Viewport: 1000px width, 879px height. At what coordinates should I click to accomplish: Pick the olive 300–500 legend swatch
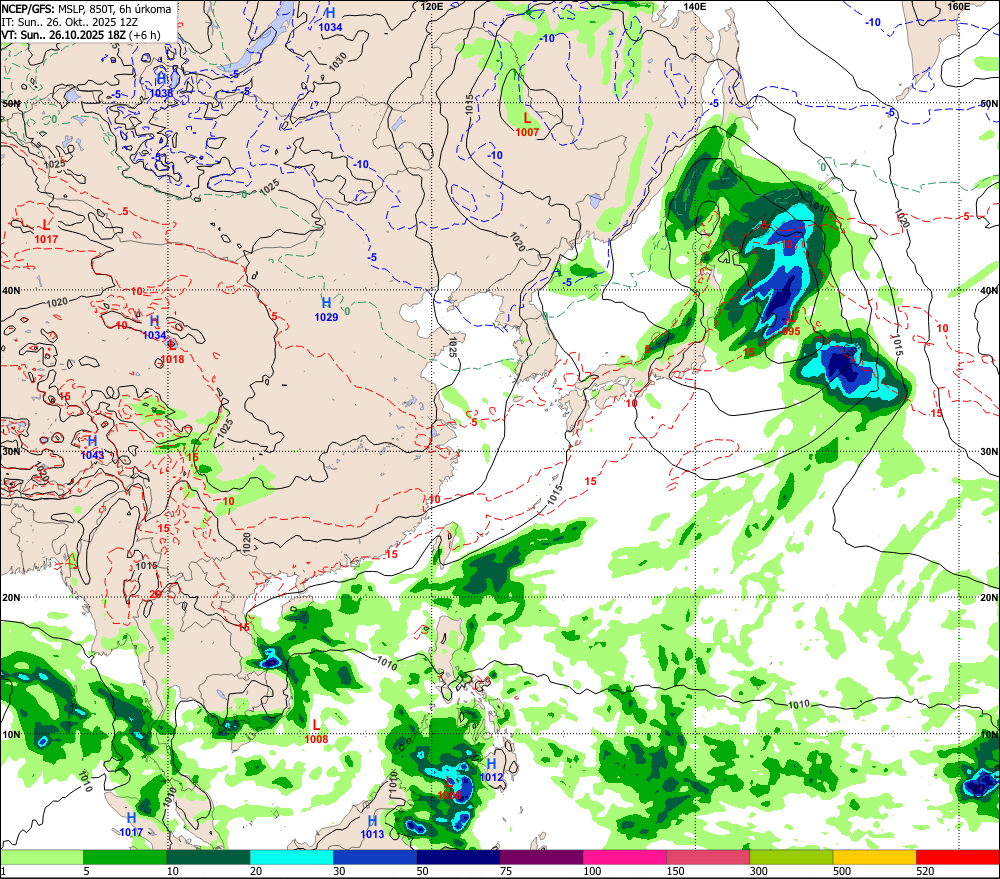[x=791, y=857]
